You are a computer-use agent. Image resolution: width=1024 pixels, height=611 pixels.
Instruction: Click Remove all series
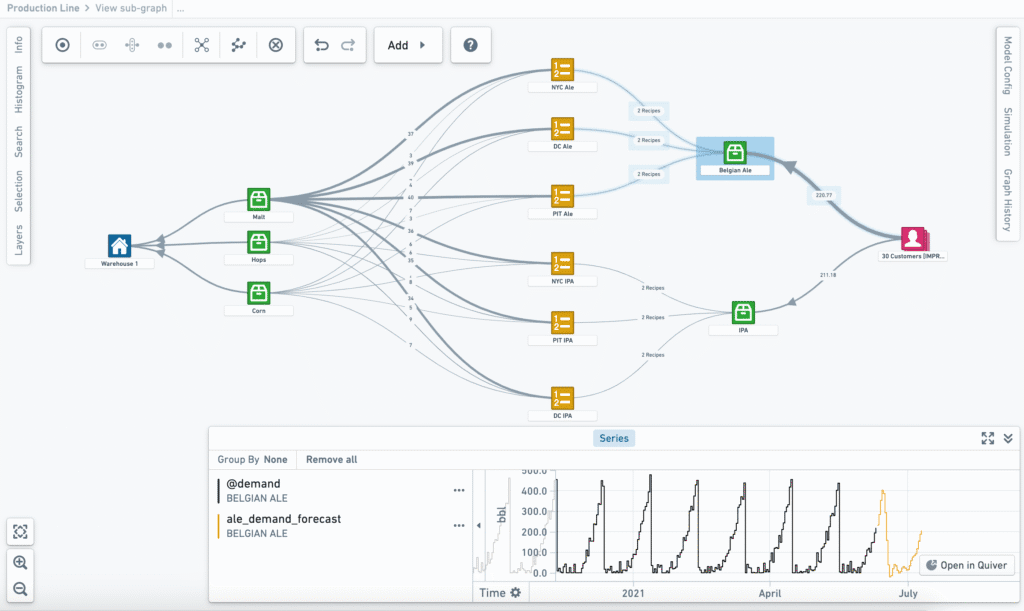(332, 460)
